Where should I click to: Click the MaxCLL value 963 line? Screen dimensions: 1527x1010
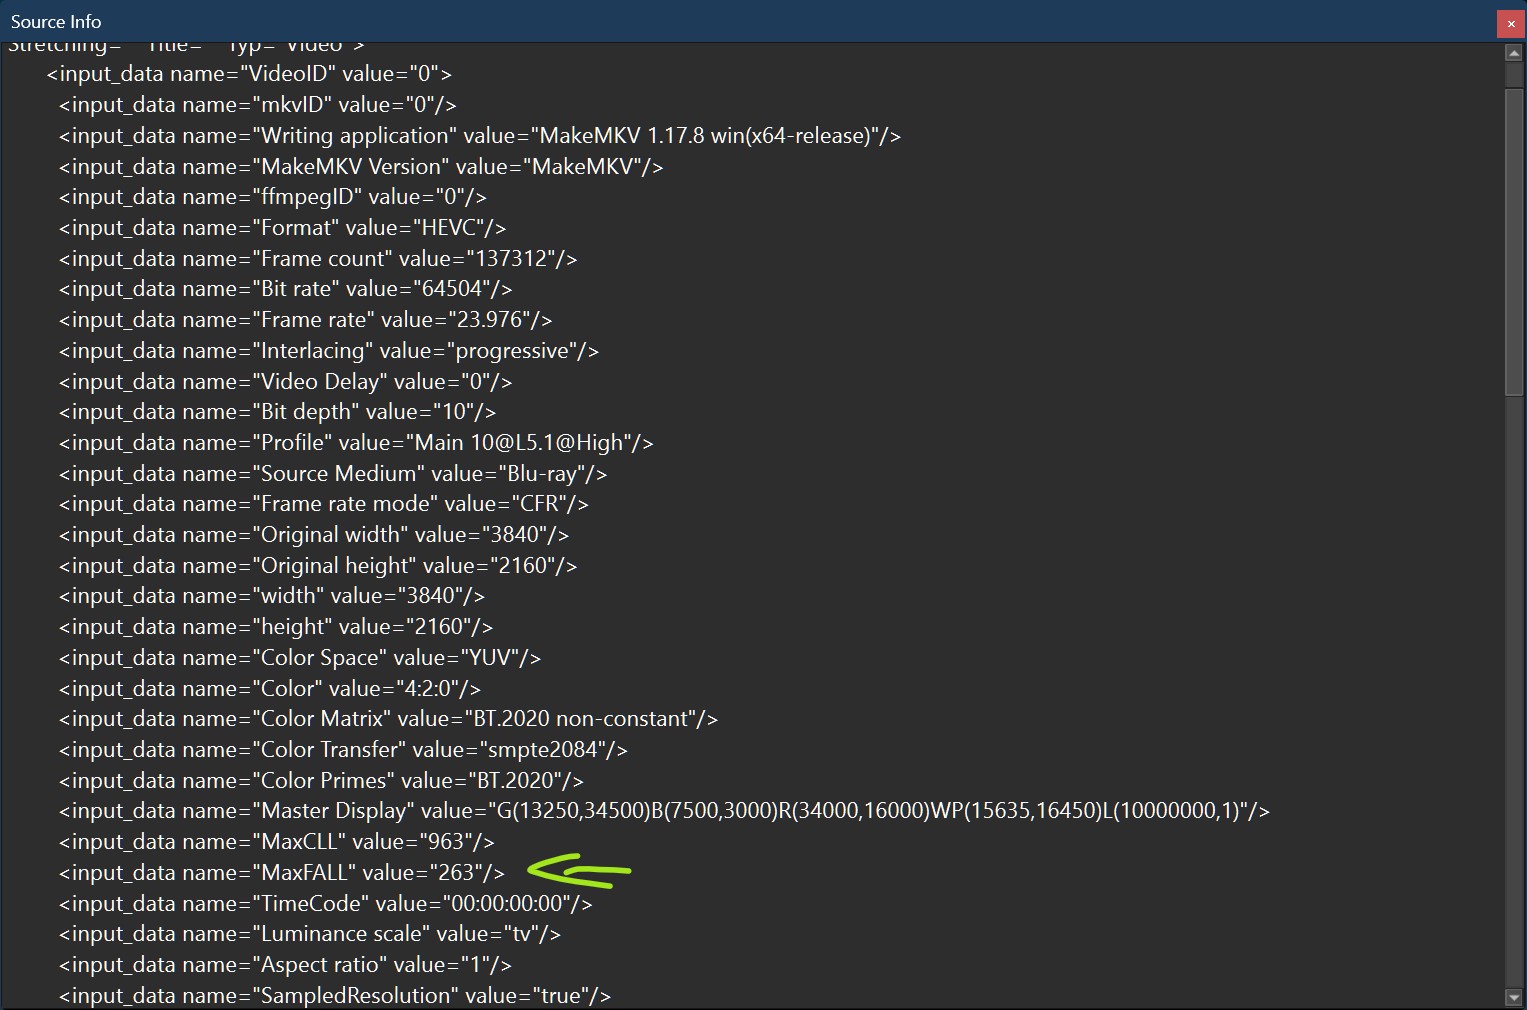[x=276, y=842]
